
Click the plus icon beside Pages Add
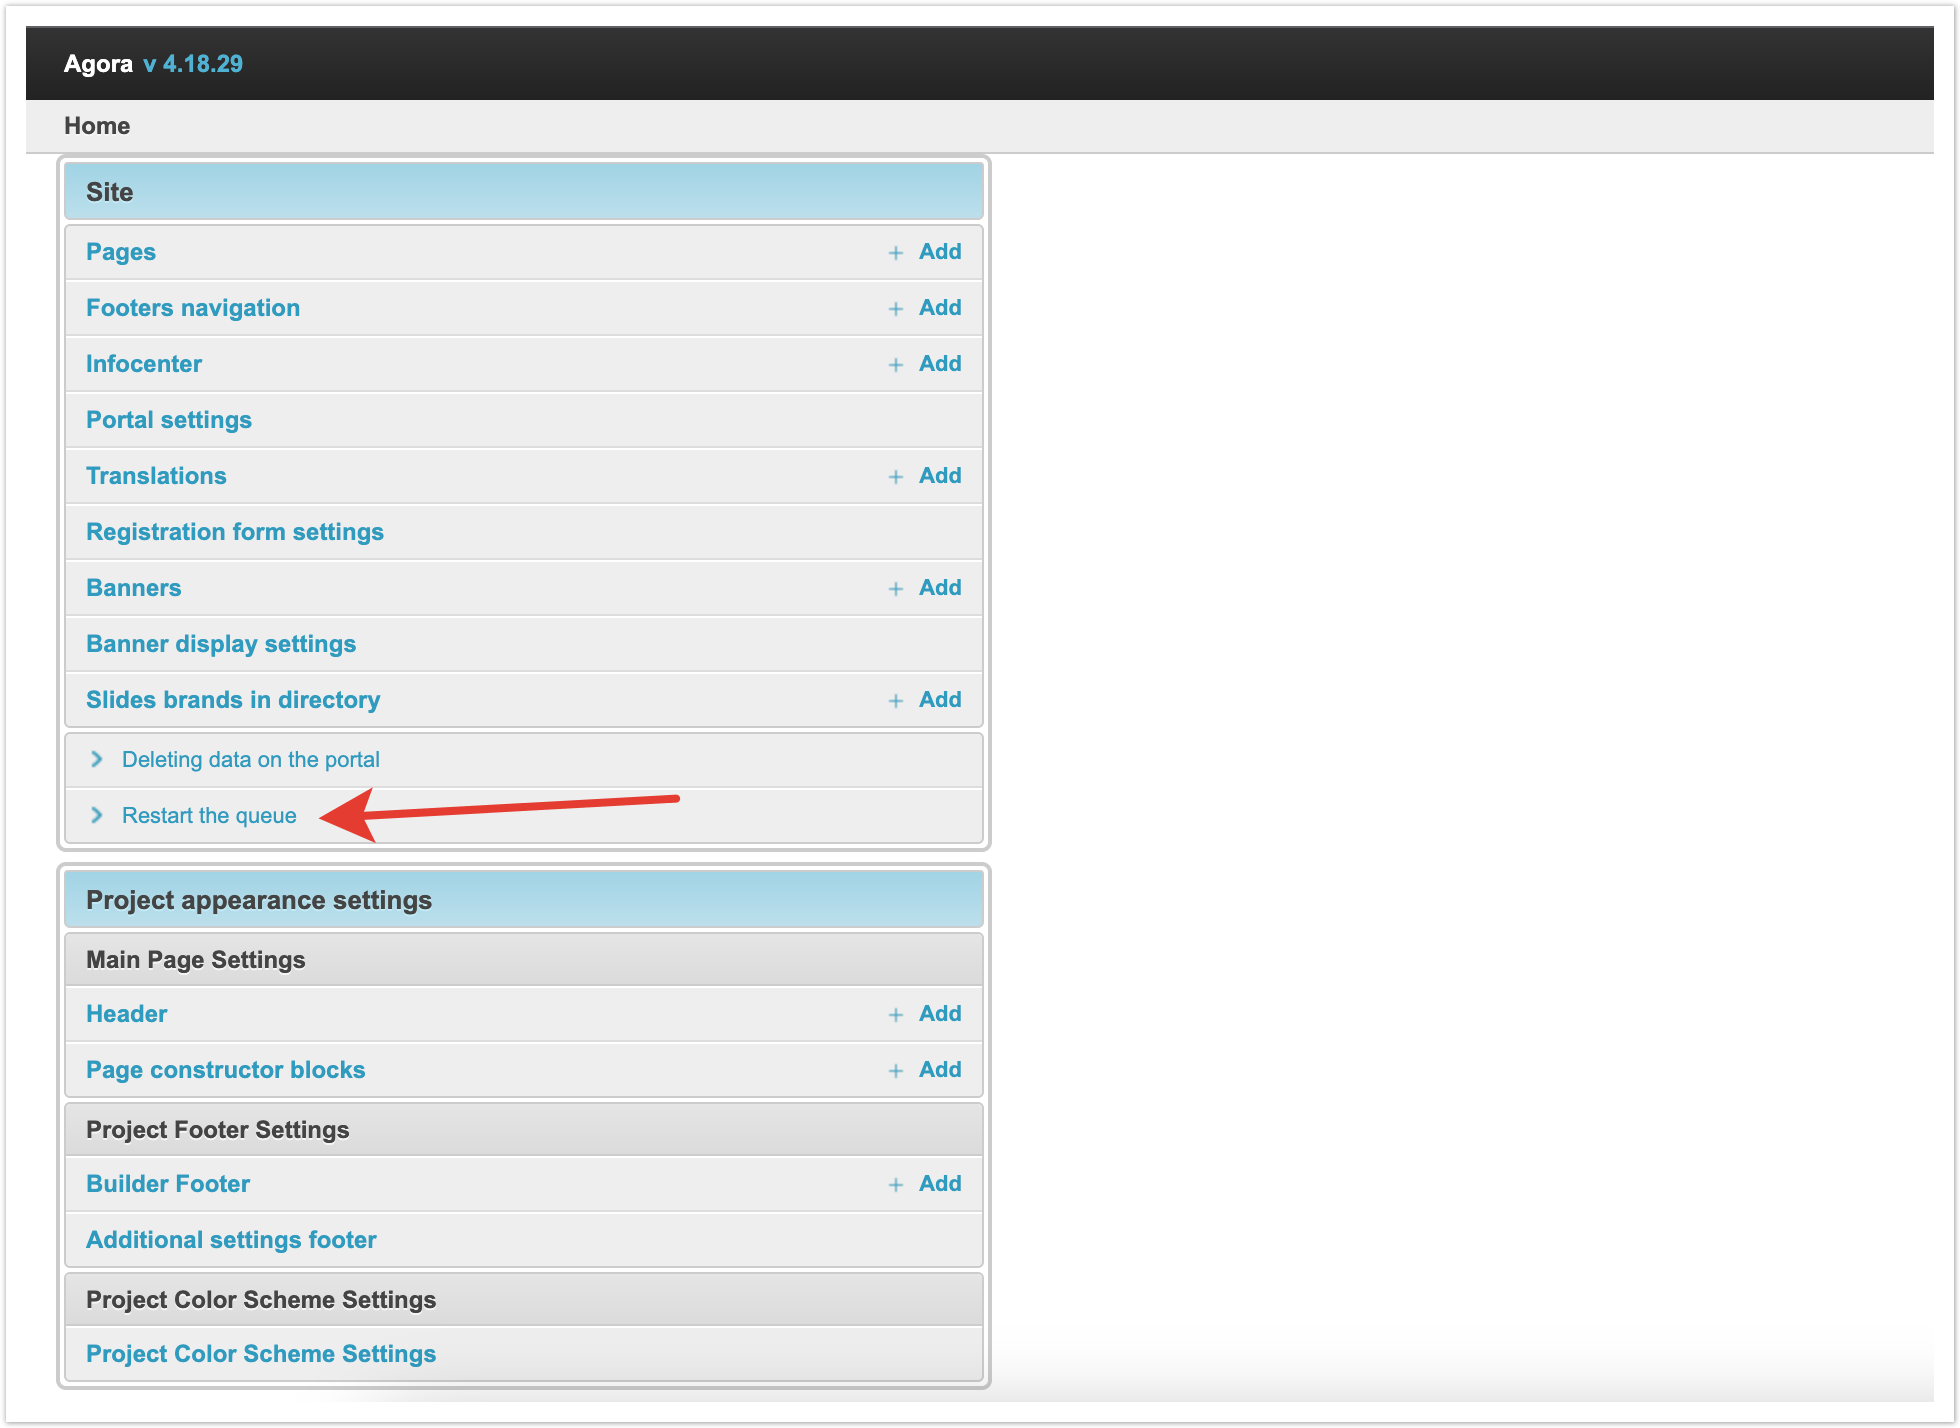[896, 253]
